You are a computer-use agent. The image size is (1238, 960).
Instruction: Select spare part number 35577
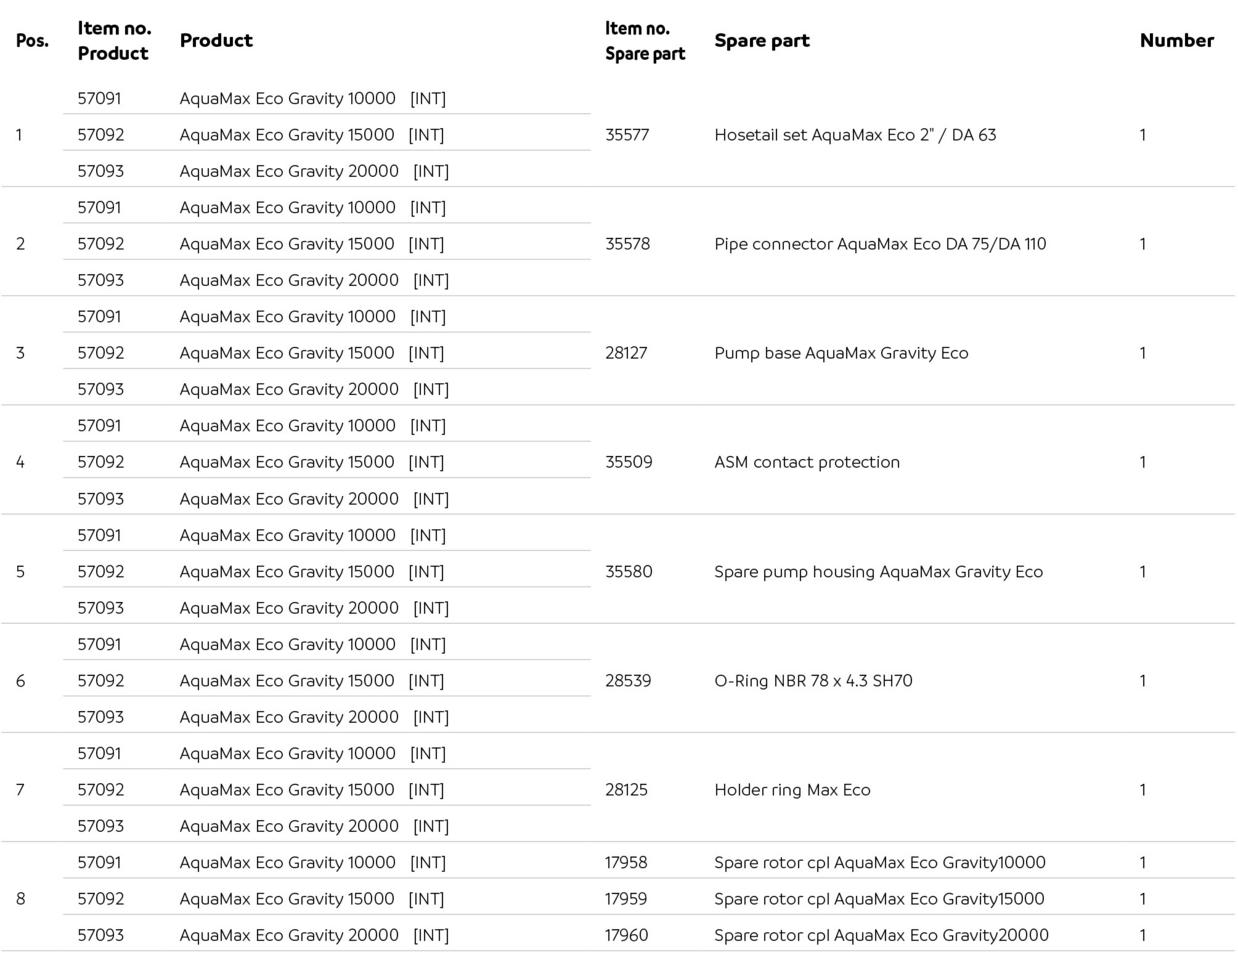click(x=627, y=135)
